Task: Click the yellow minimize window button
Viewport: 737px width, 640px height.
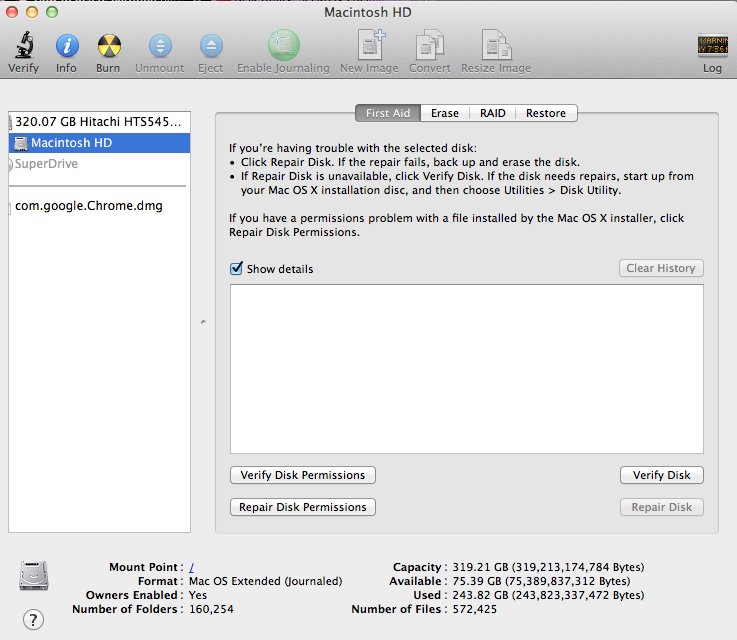Action: click(32, 12)
